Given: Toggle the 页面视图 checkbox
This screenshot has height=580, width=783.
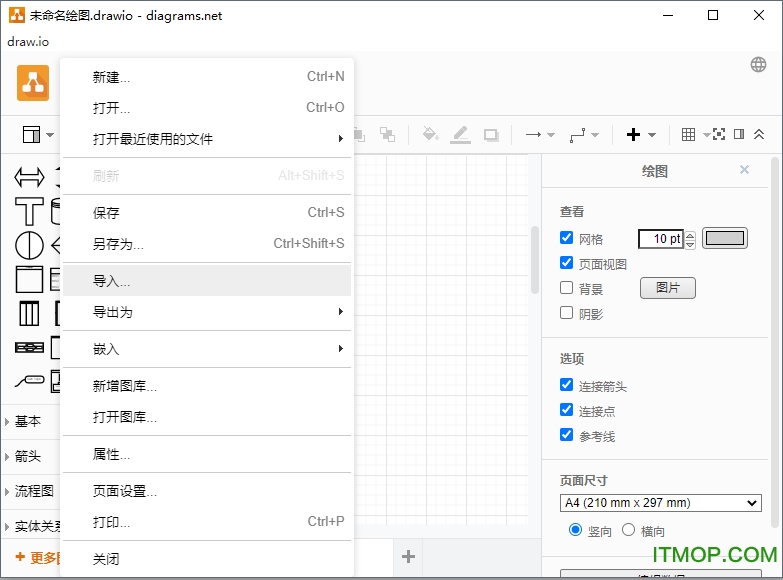Looking at the screenshot, I should click(566, 263).
